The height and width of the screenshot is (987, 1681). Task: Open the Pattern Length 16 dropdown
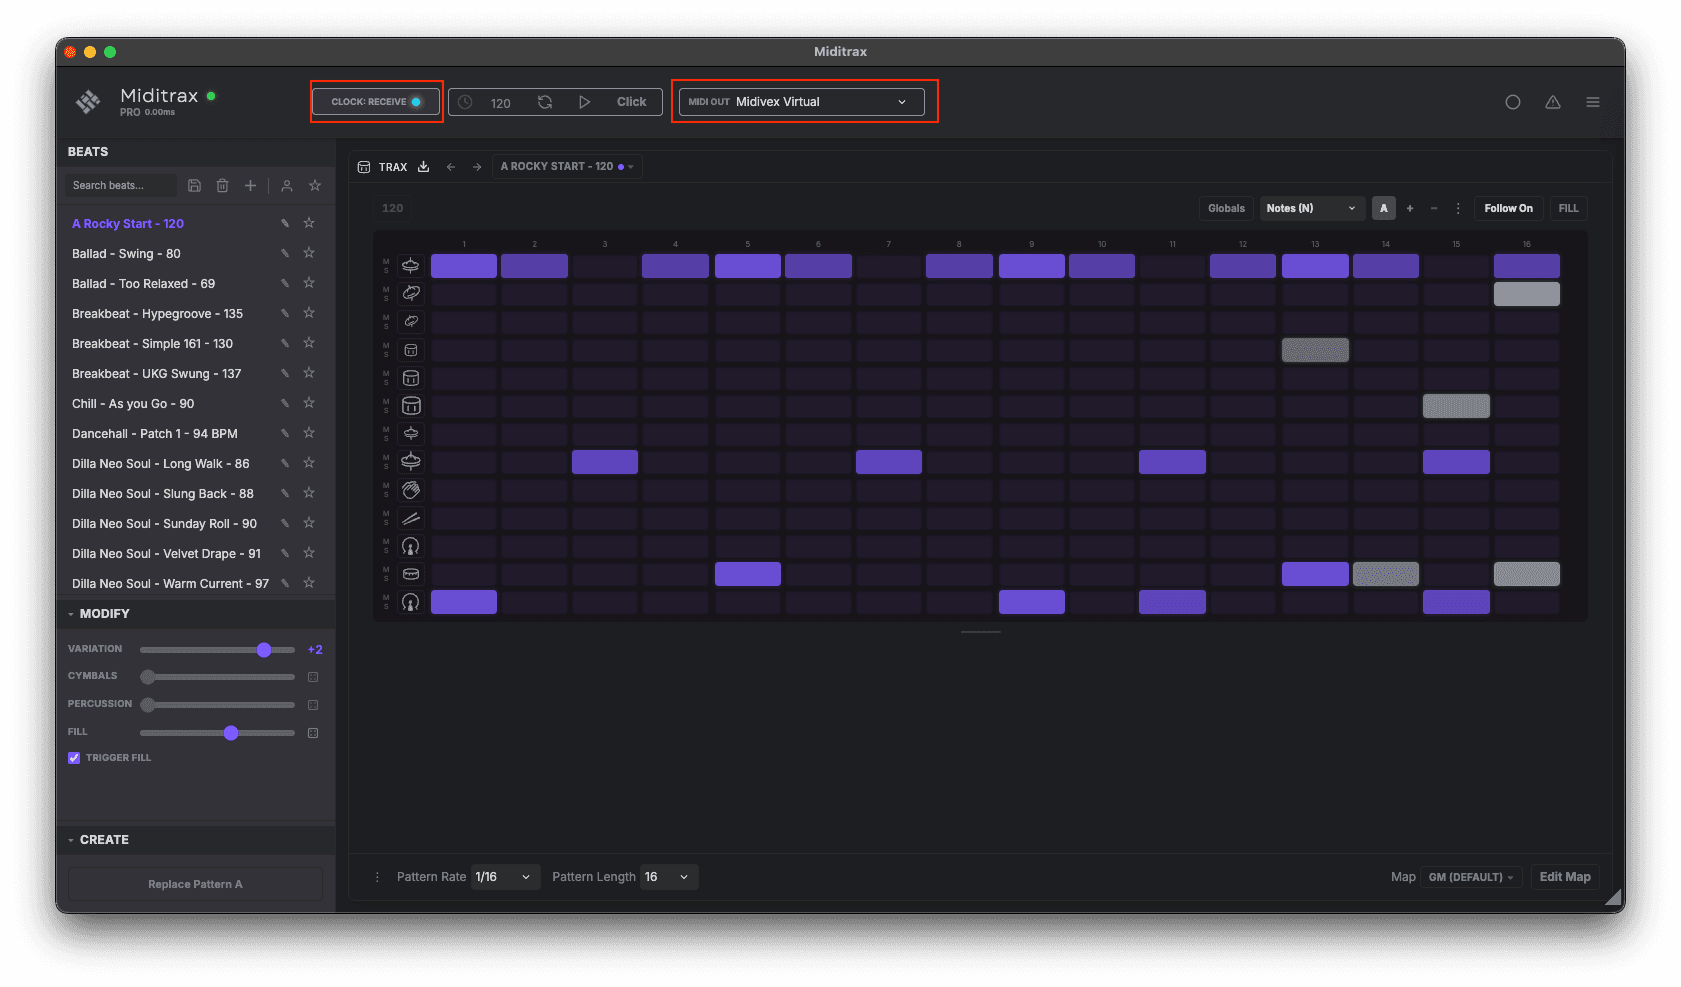pos(669,877)
